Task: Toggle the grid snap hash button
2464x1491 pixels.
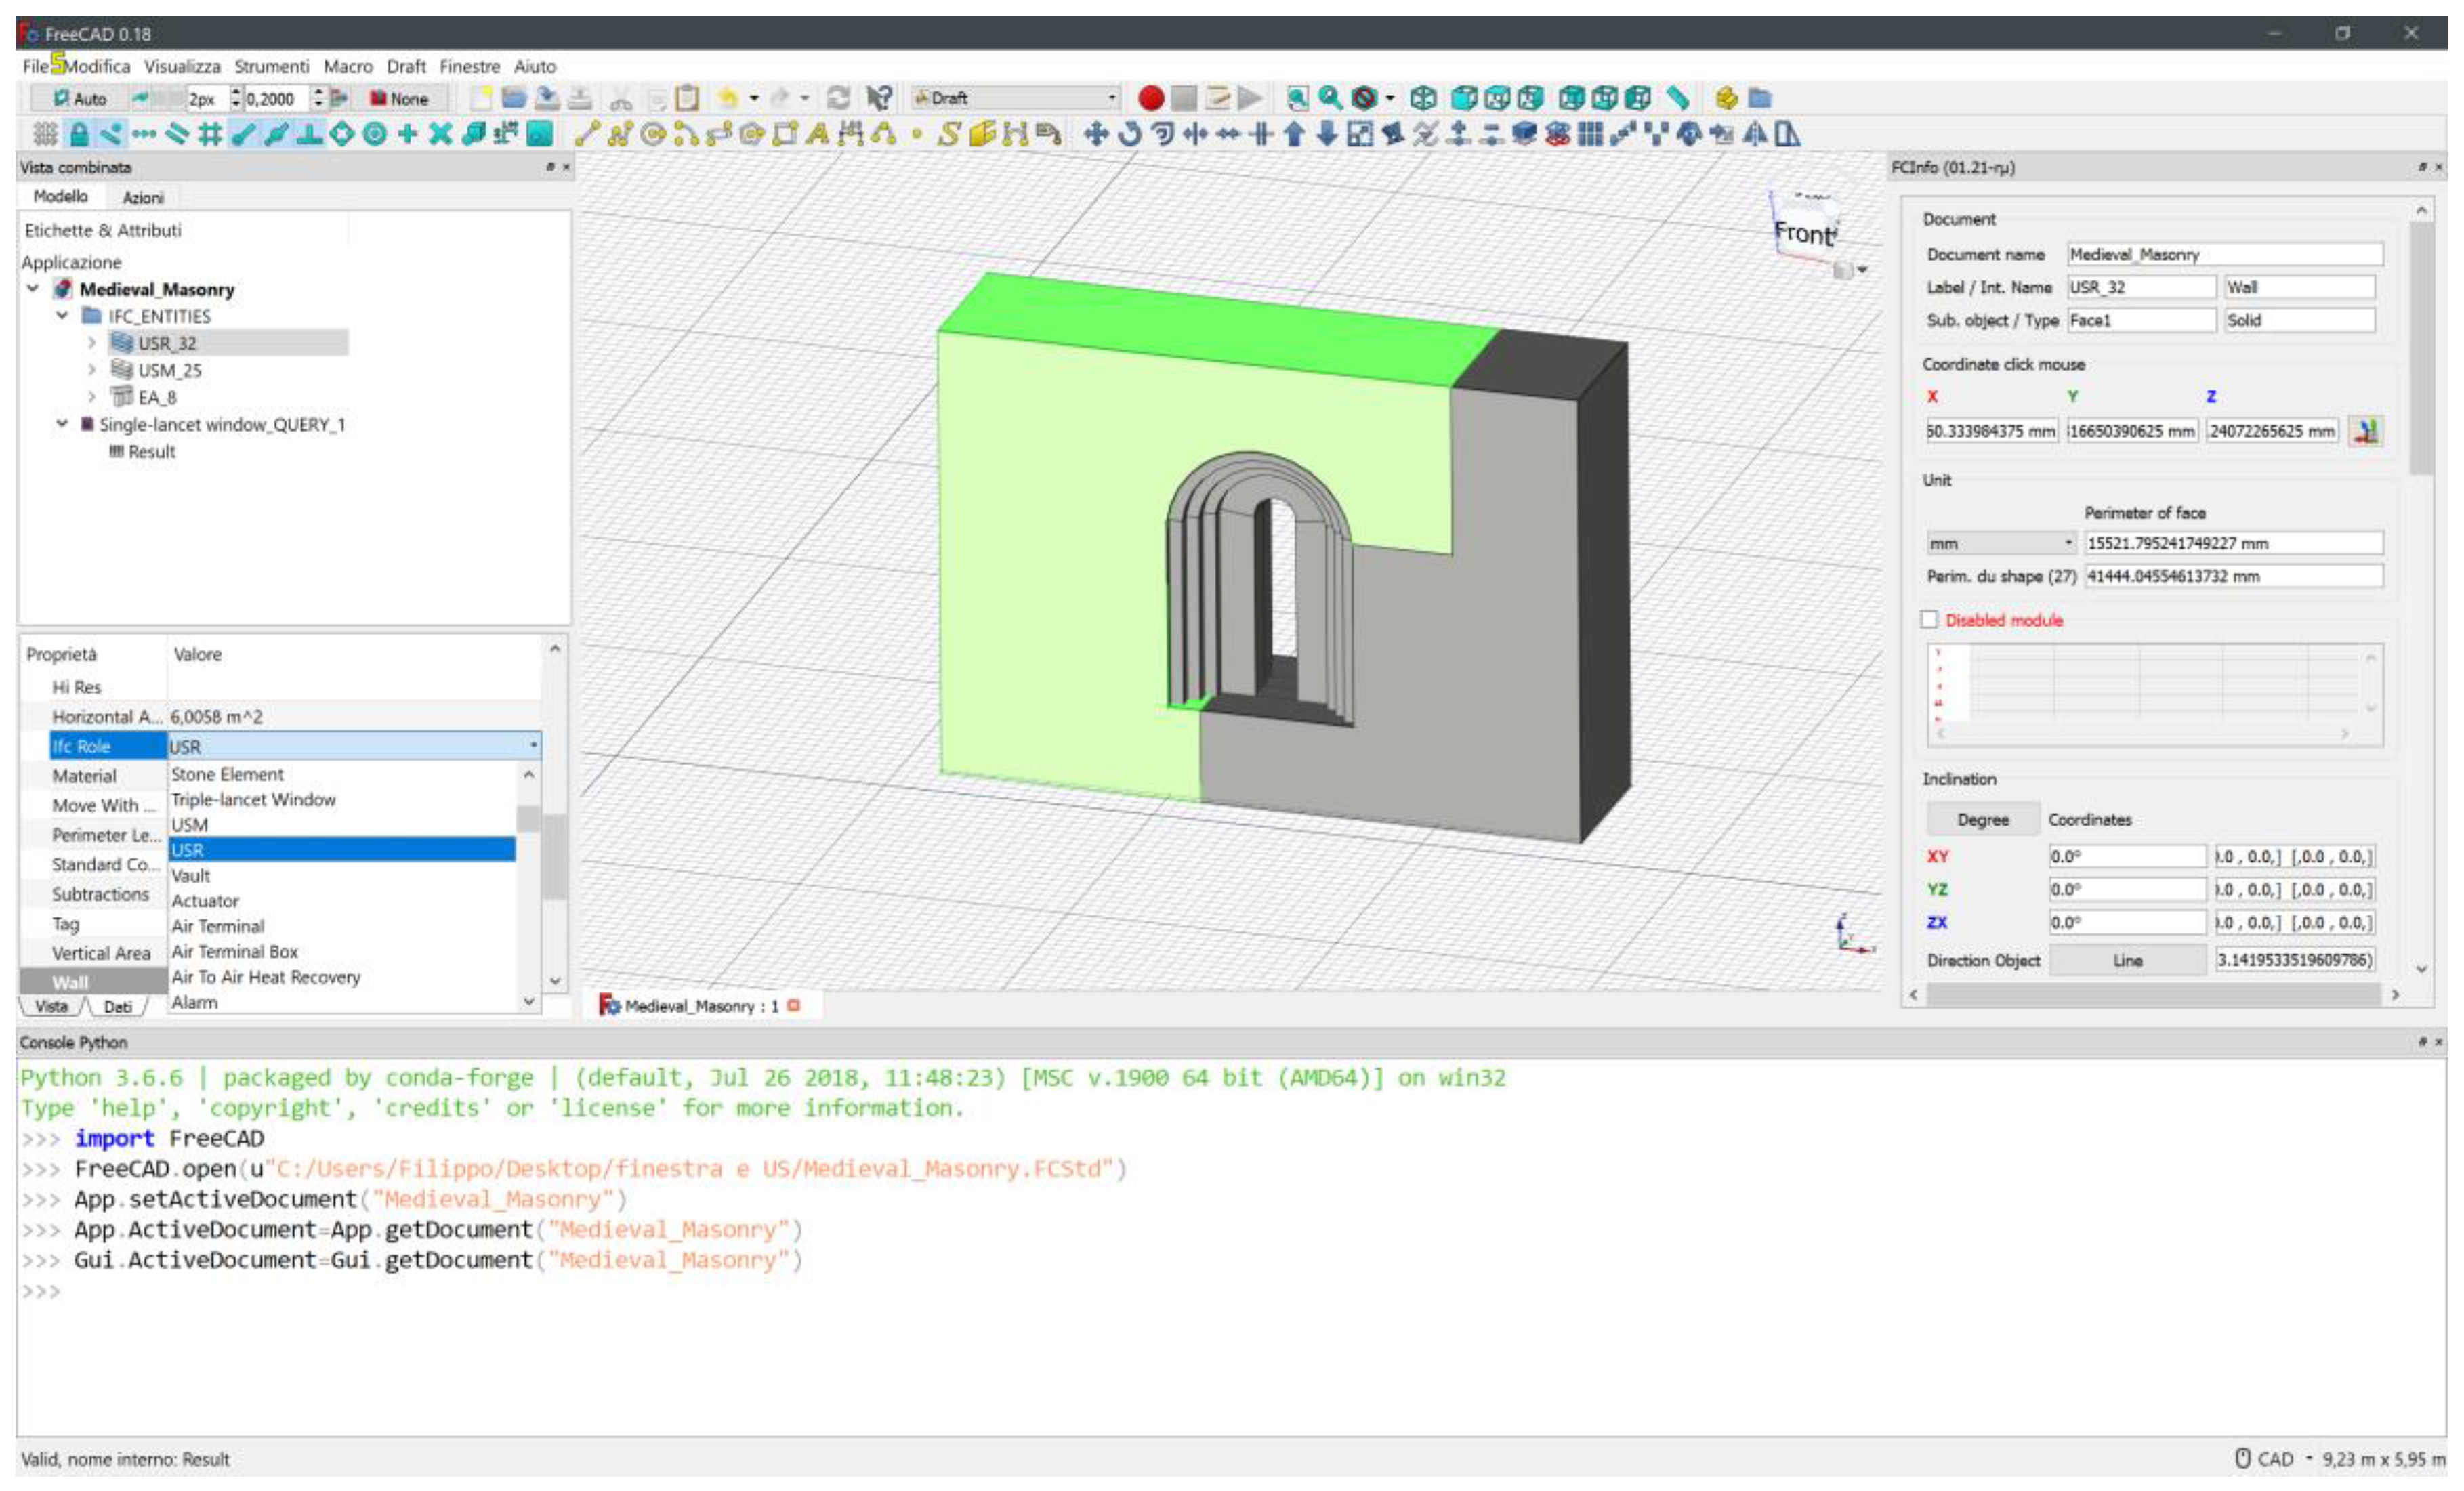Action: pyautogui.click(x=209, y=134)
